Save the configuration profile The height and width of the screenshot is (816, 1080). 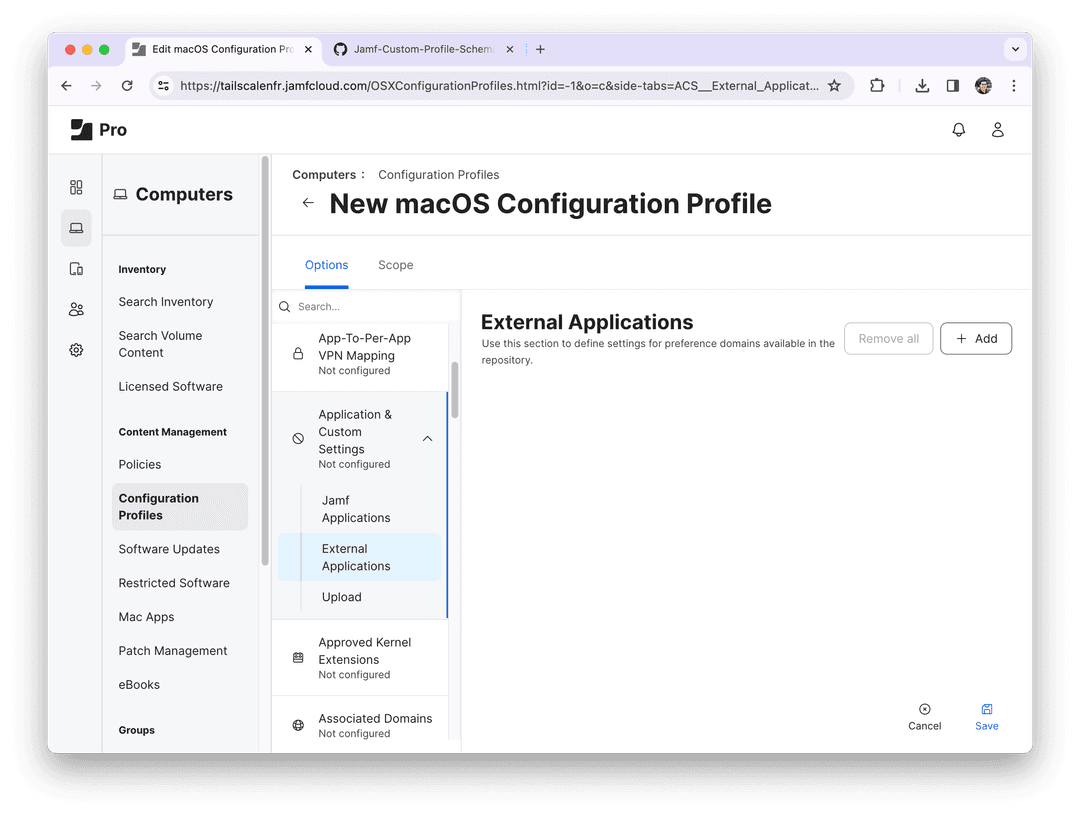pyautogui.click(x=986, y=716)
